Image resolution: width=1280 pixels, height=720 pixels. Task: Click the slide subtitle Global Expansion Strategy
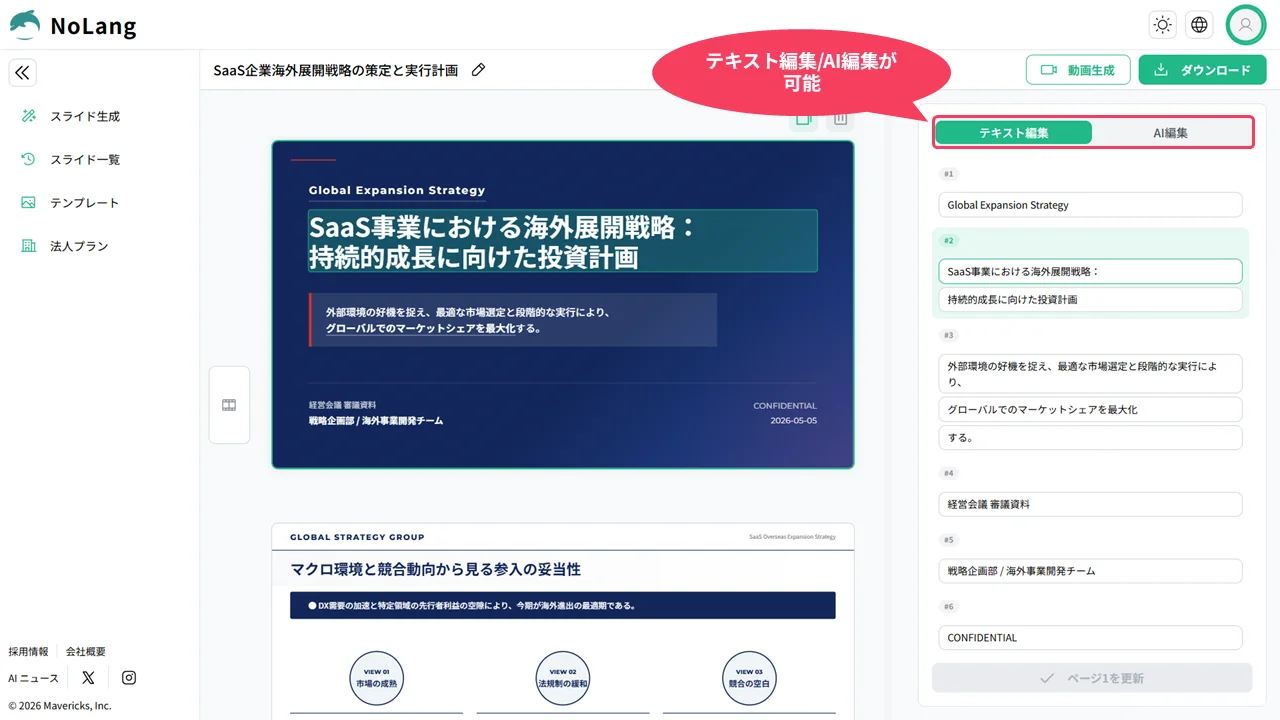pyautogui.click(x=397, y=190)
